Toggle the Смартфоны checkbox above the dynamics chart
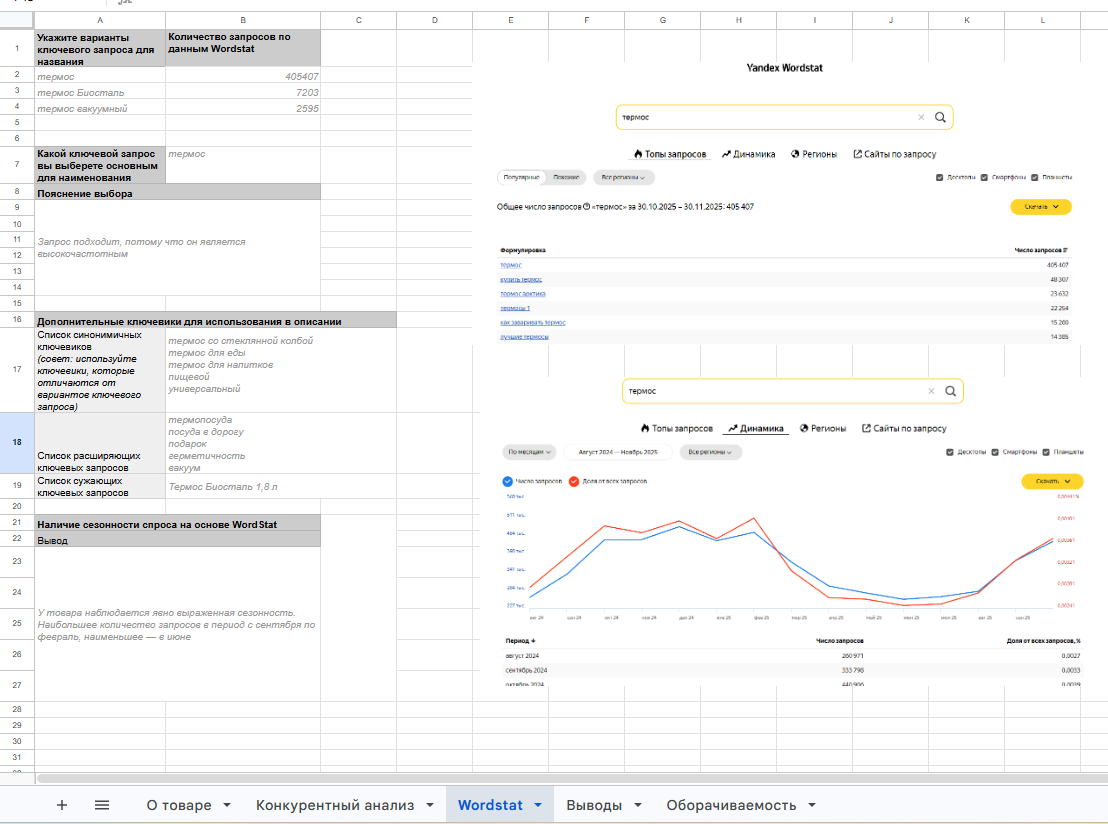 (x=995, y=452)
